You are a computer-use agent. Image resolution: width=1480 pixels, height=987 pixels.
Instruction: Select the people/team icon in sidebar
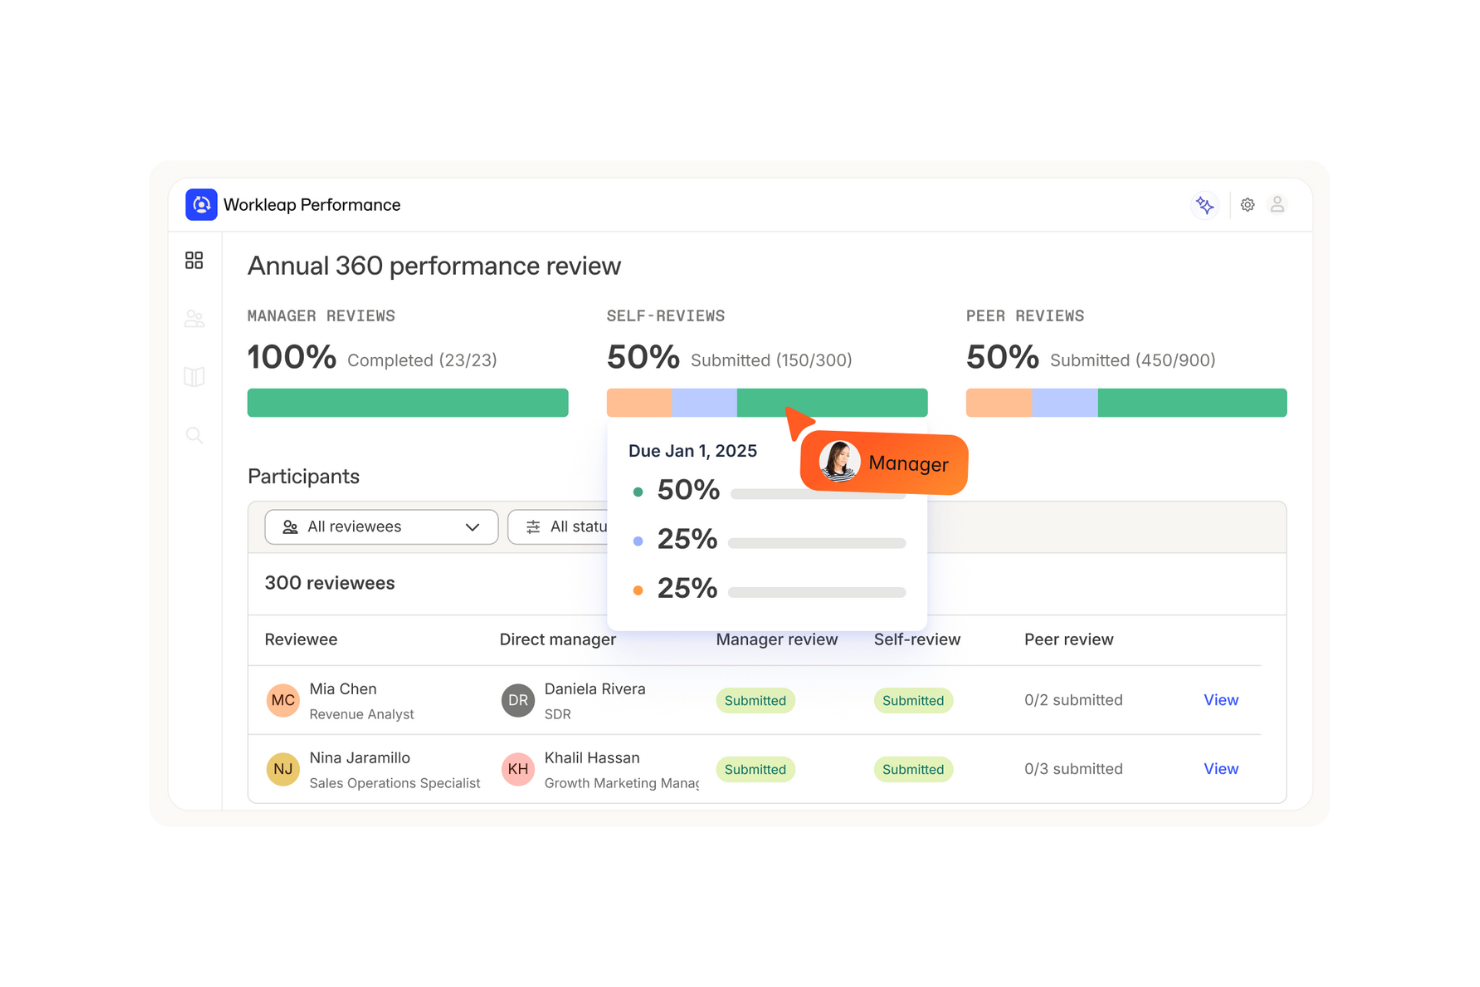pos(194,318)
